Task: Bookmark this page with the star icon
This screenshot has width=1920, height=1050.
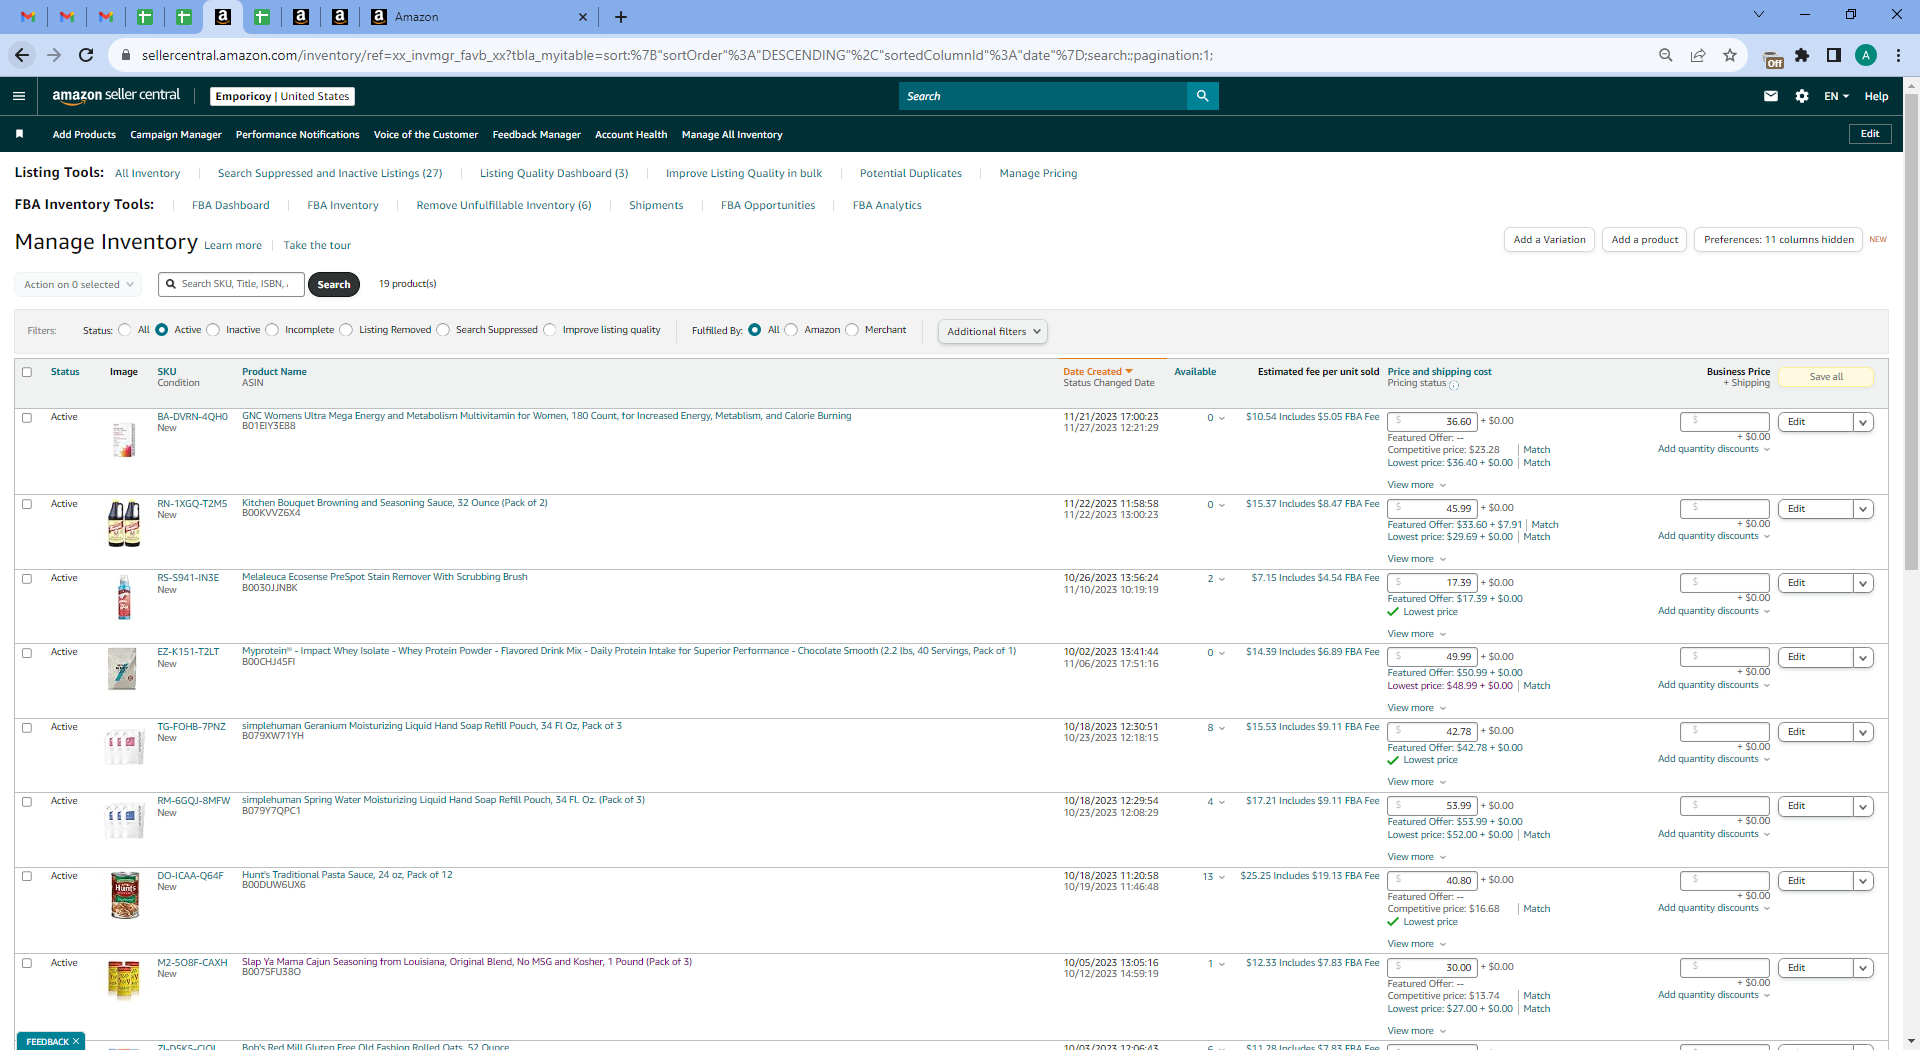Action: click(1729, 55)
